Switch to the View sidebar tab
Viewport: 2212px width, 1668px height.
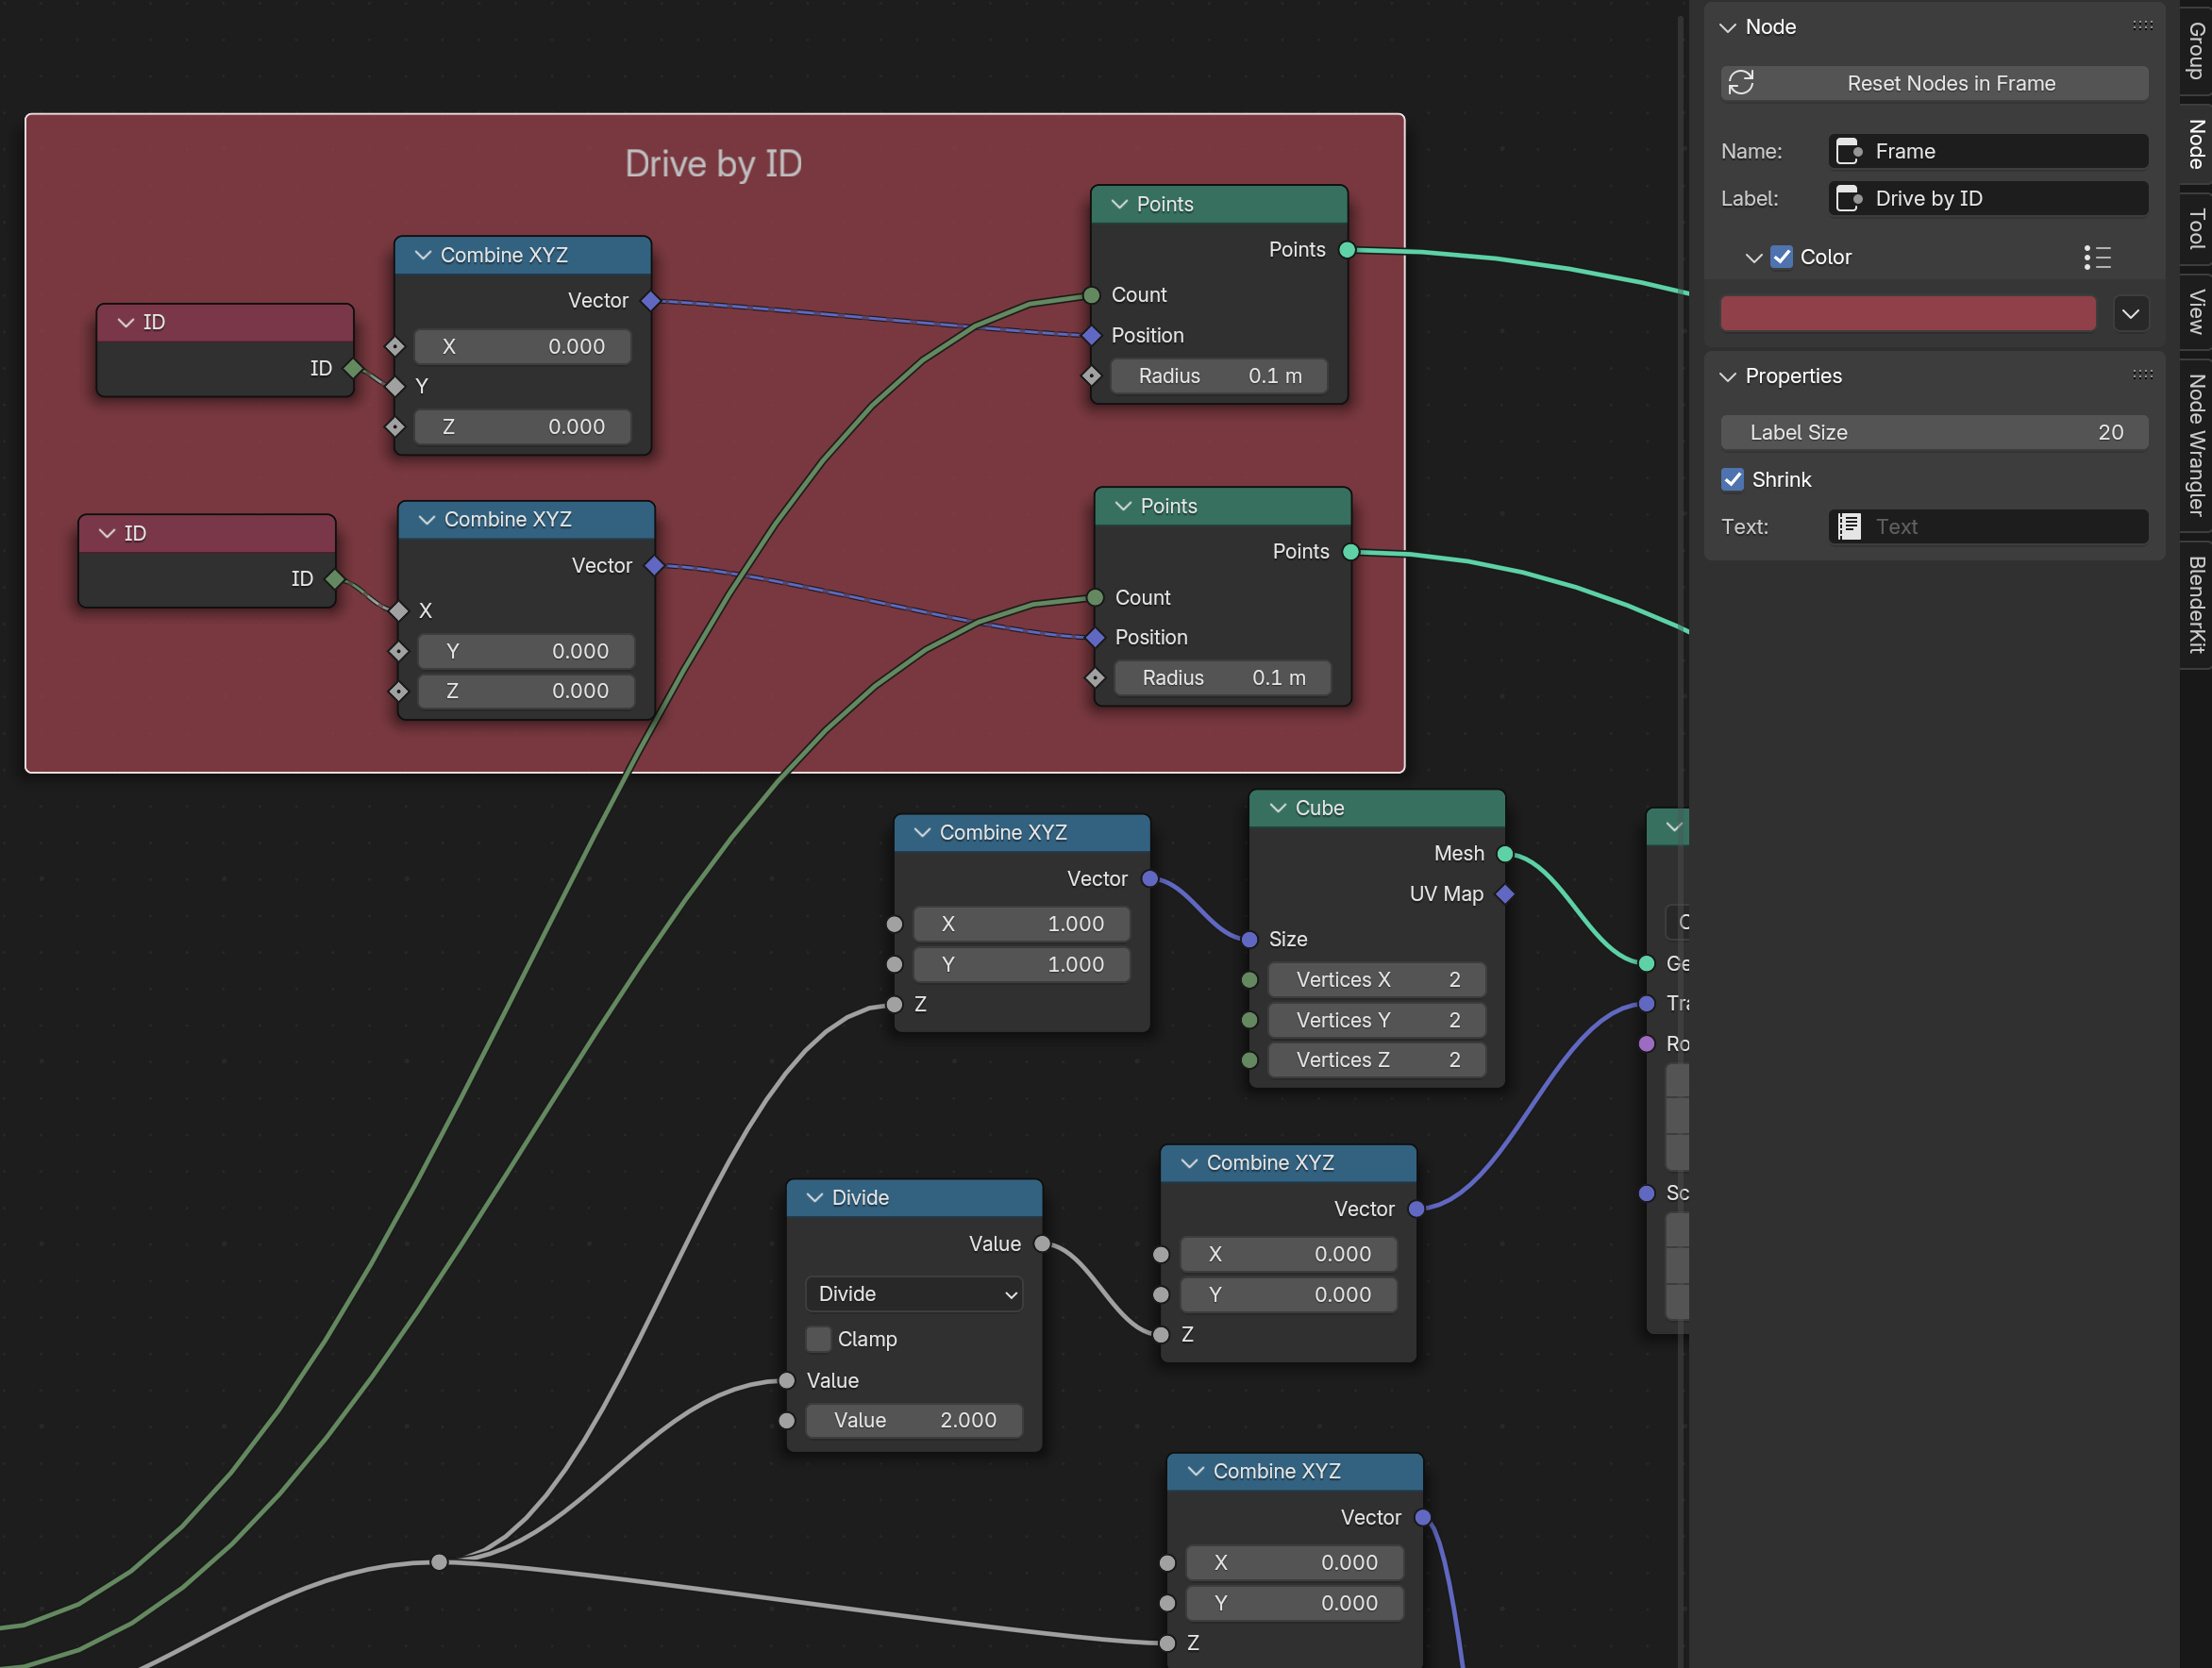[x=2196, y=311]
